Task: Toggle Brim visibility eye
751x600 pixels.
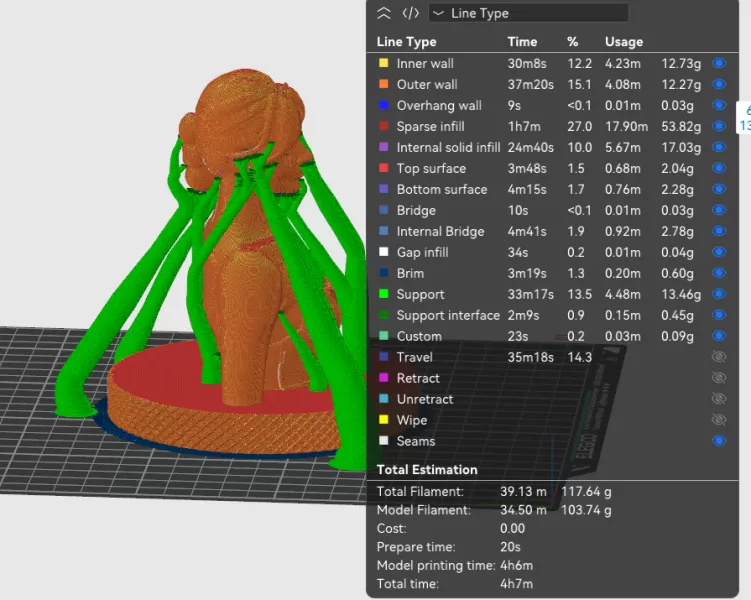Action: point(719,273)
